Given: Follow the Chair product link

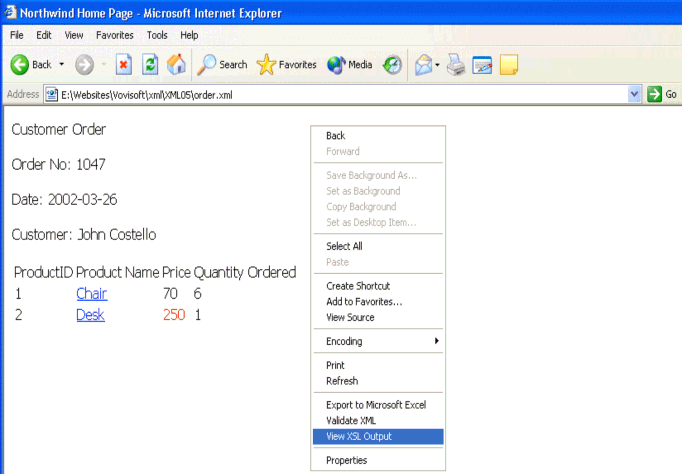Looking at the screenshot, I should (x=91, y=294).
